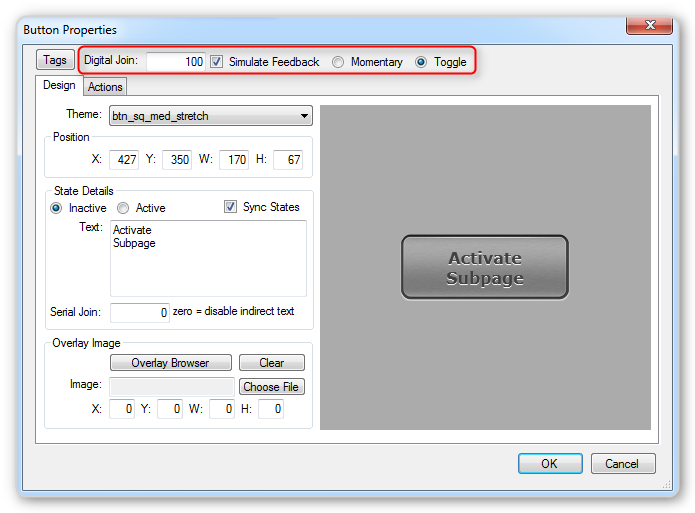The image size is (695, 513).
Task: Switch to the Design tab
Action: click(x=58, y=86)
